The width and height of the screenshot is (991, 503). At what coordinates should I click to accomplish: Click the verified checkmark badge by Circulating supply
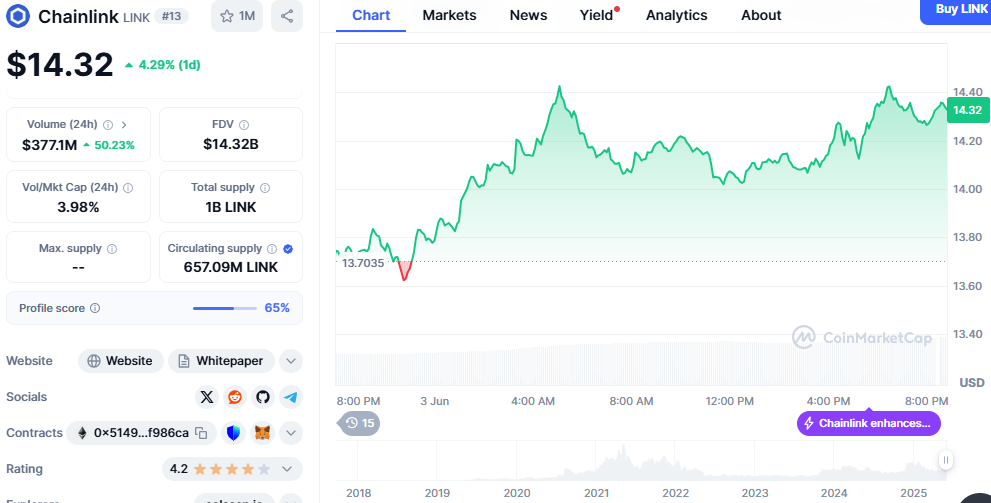[288, 249]
